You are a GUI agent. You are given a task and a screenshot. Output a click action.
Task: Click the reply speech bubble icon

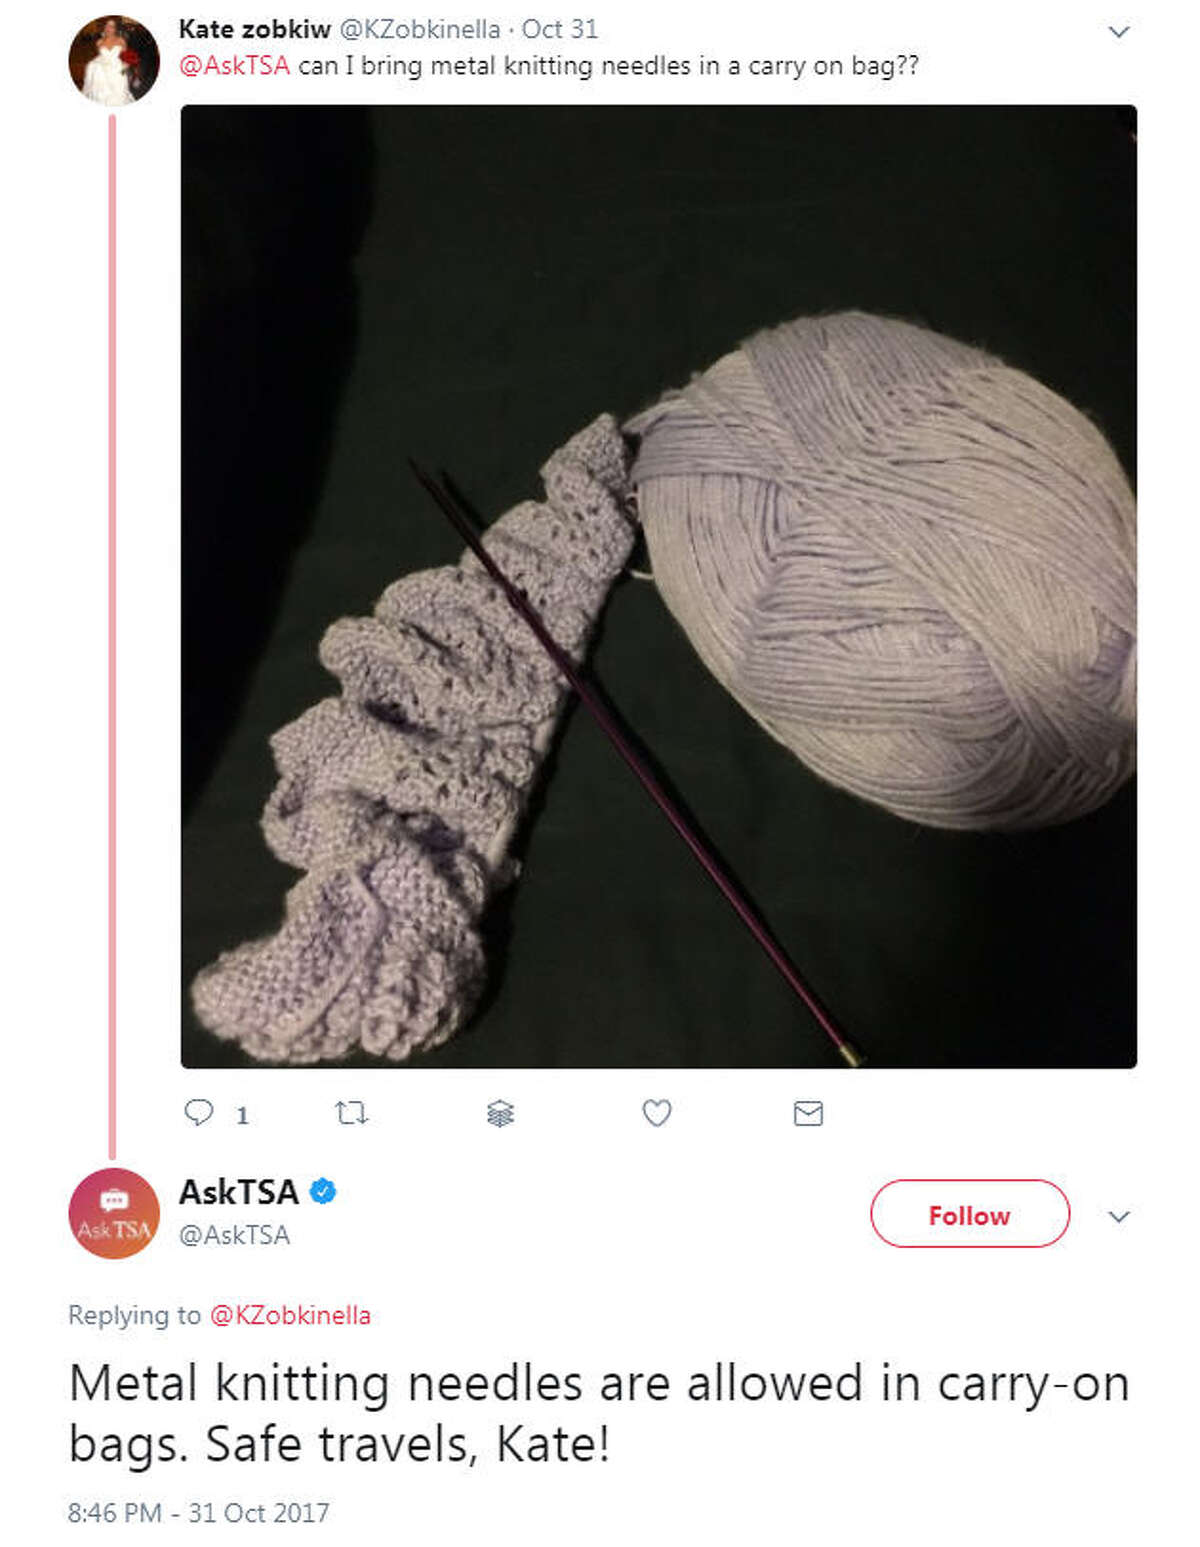point(199,1113)
